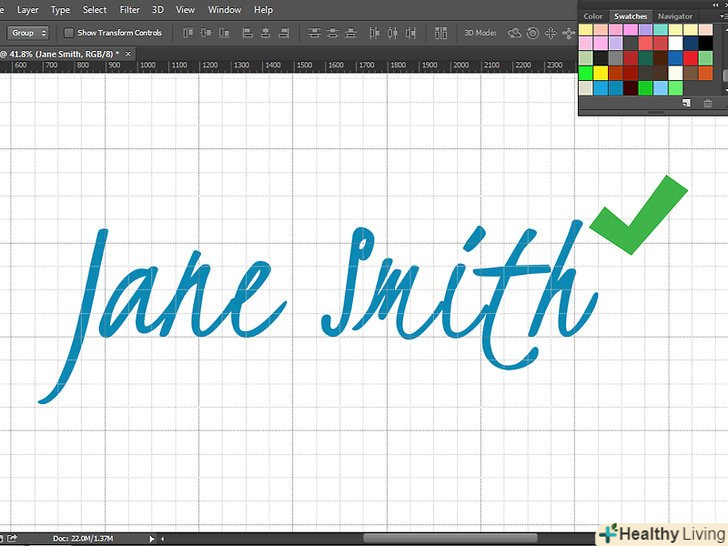Enable Show Transform Controls checkbox
728x546 pixels.
(68, 33)
